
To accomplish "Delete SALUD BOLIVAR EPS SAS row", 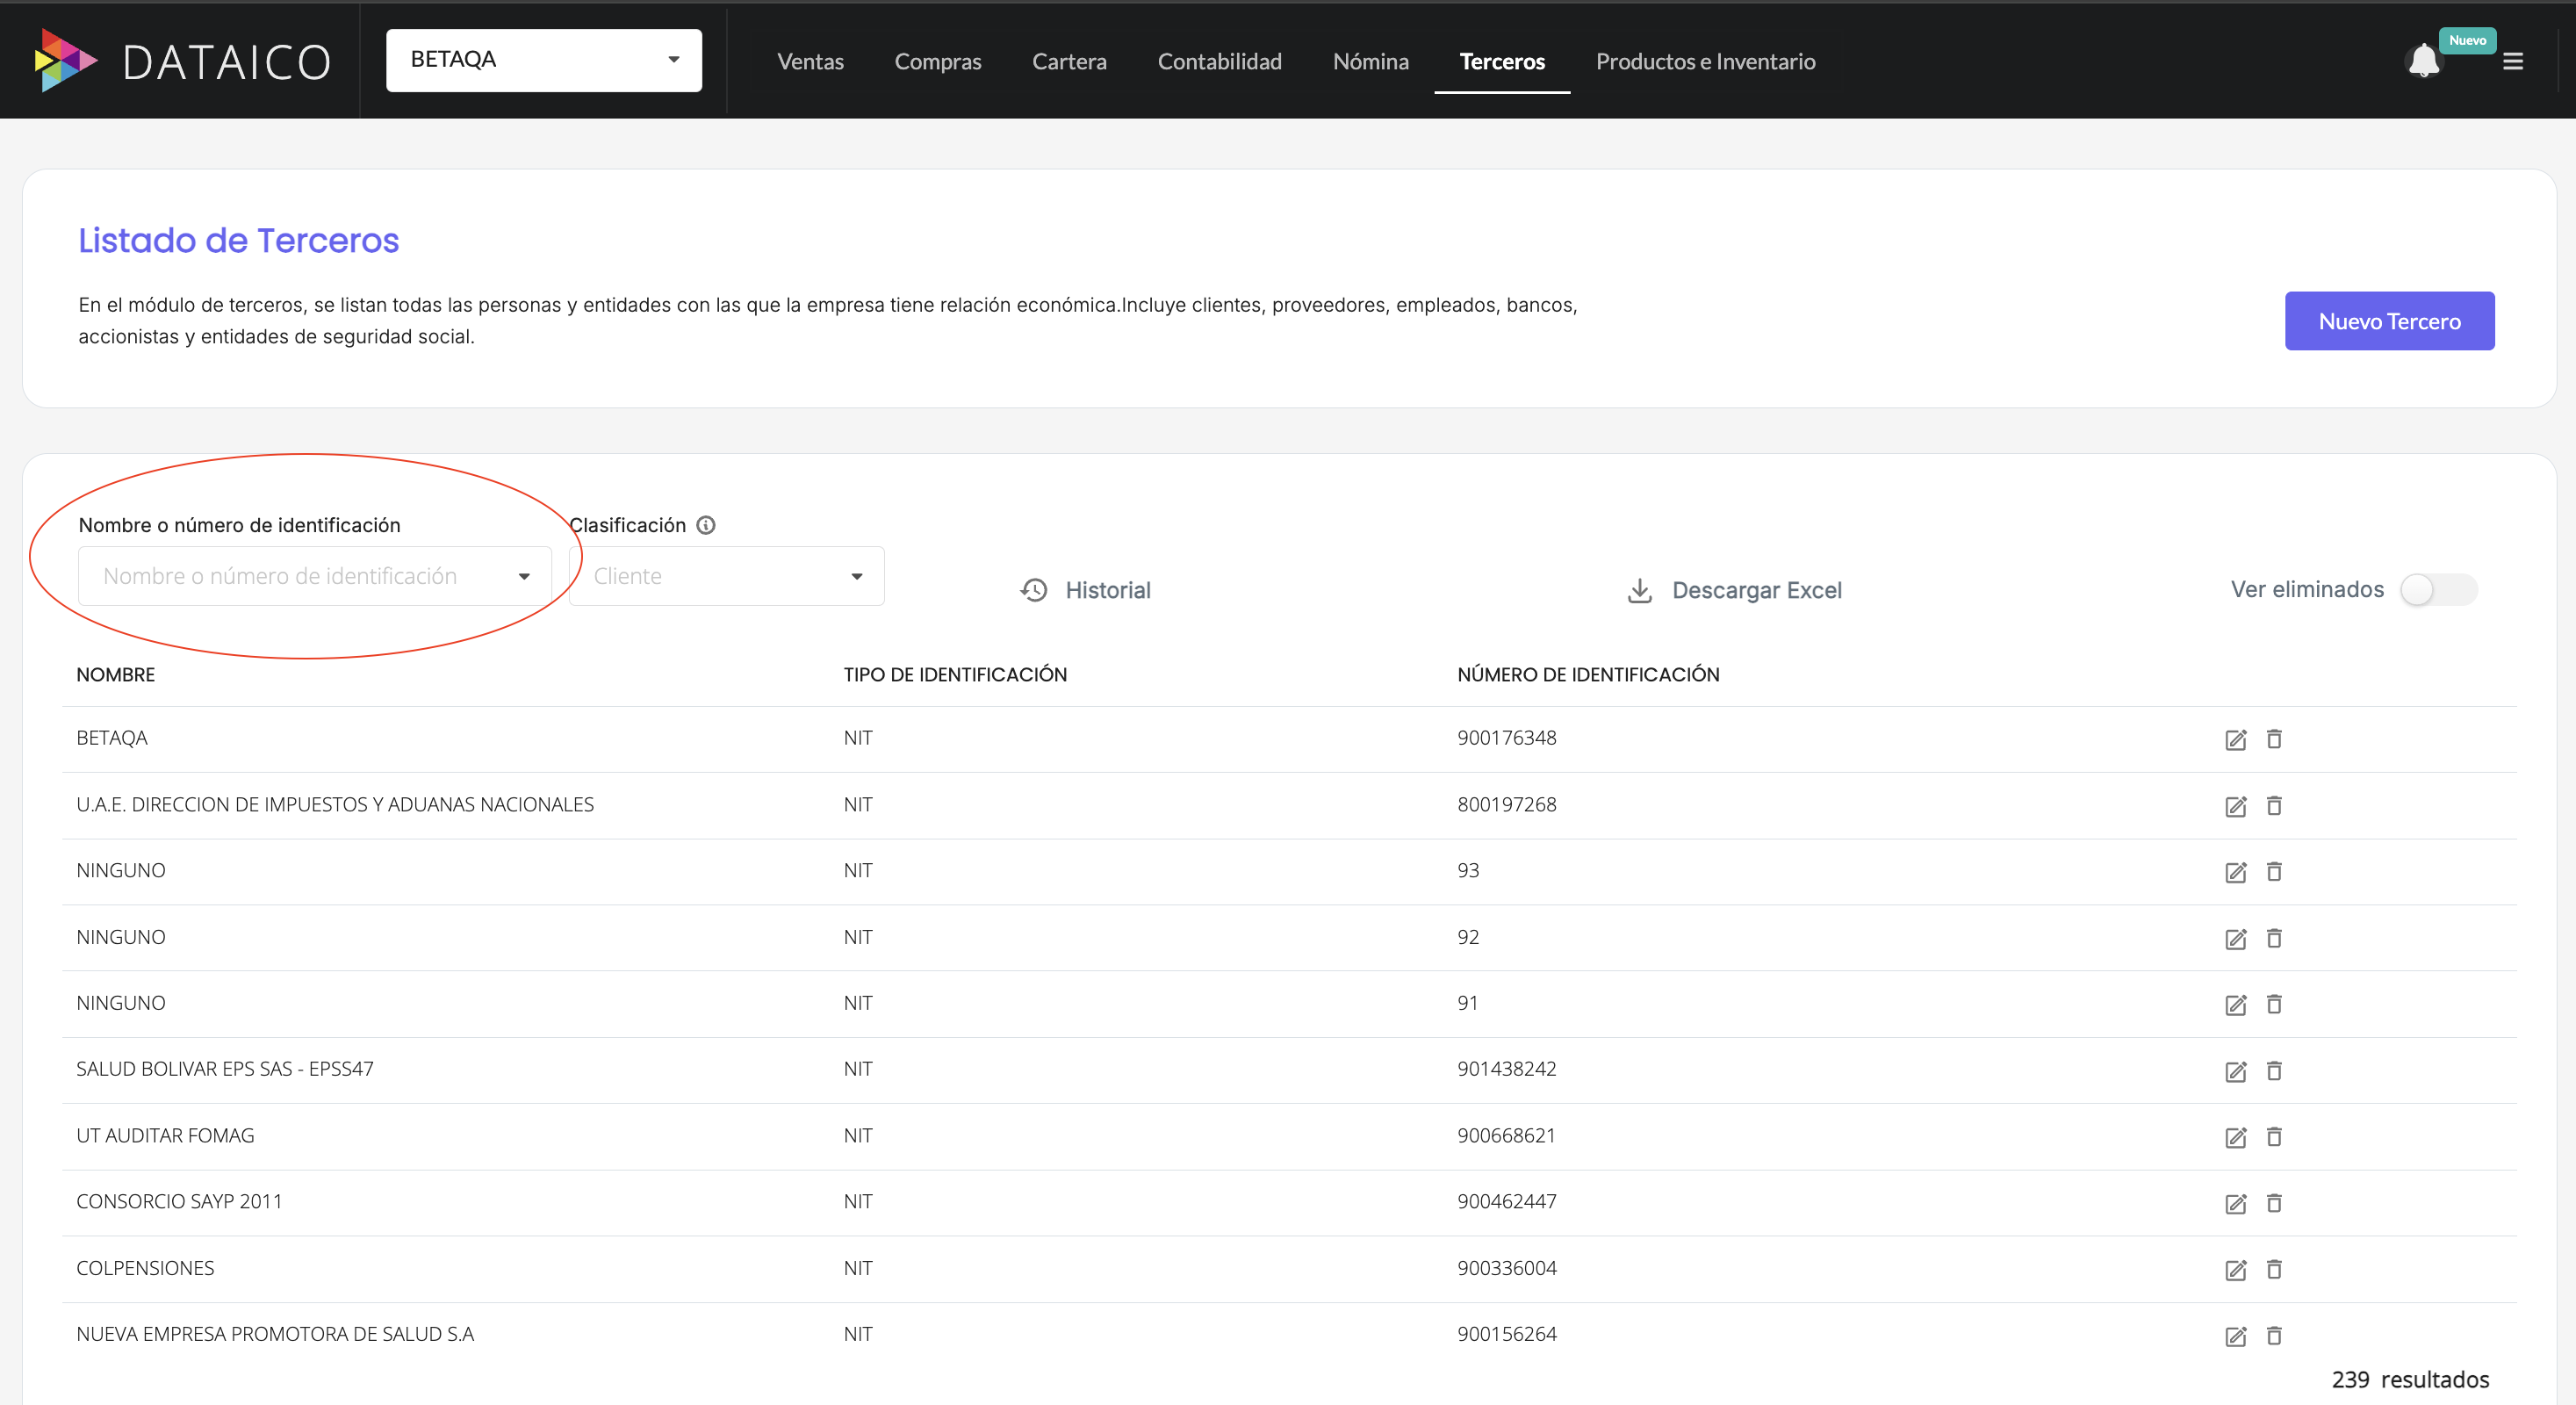I will 2273,1071.
